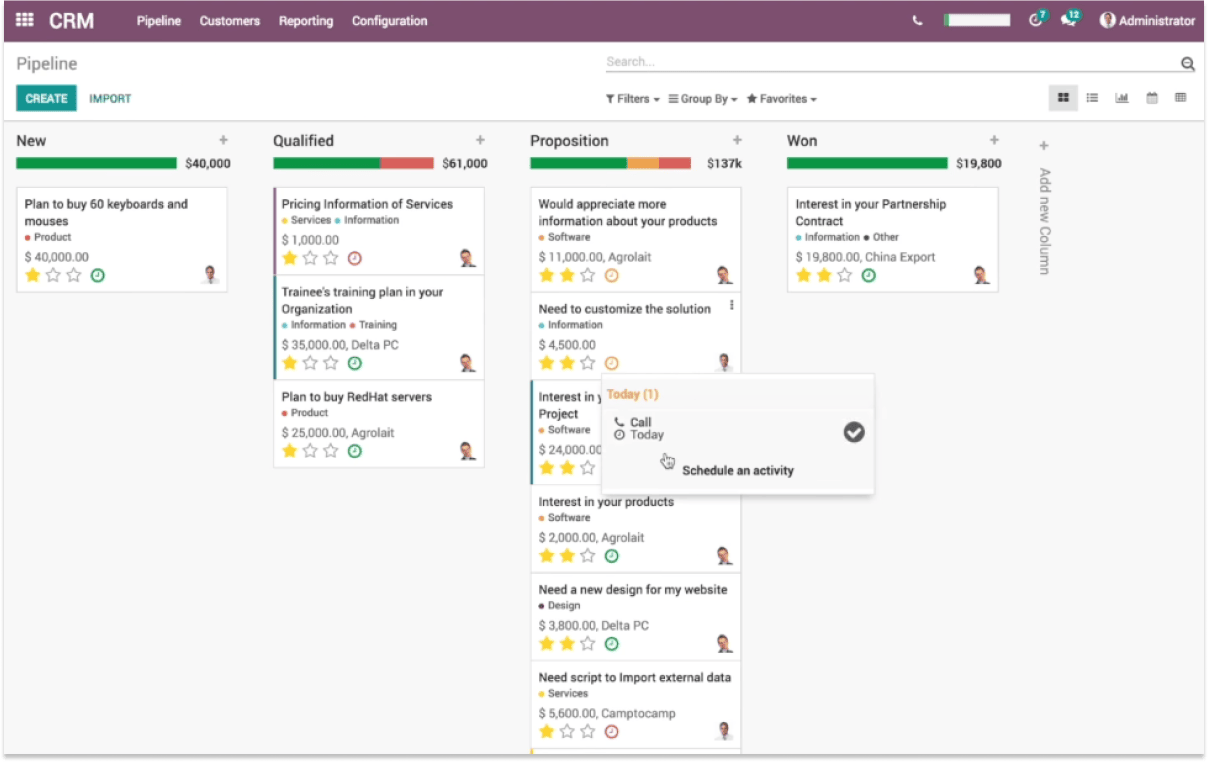Switch to list view
This screenshot has height=763, width=1208.
click(1092, 97)
